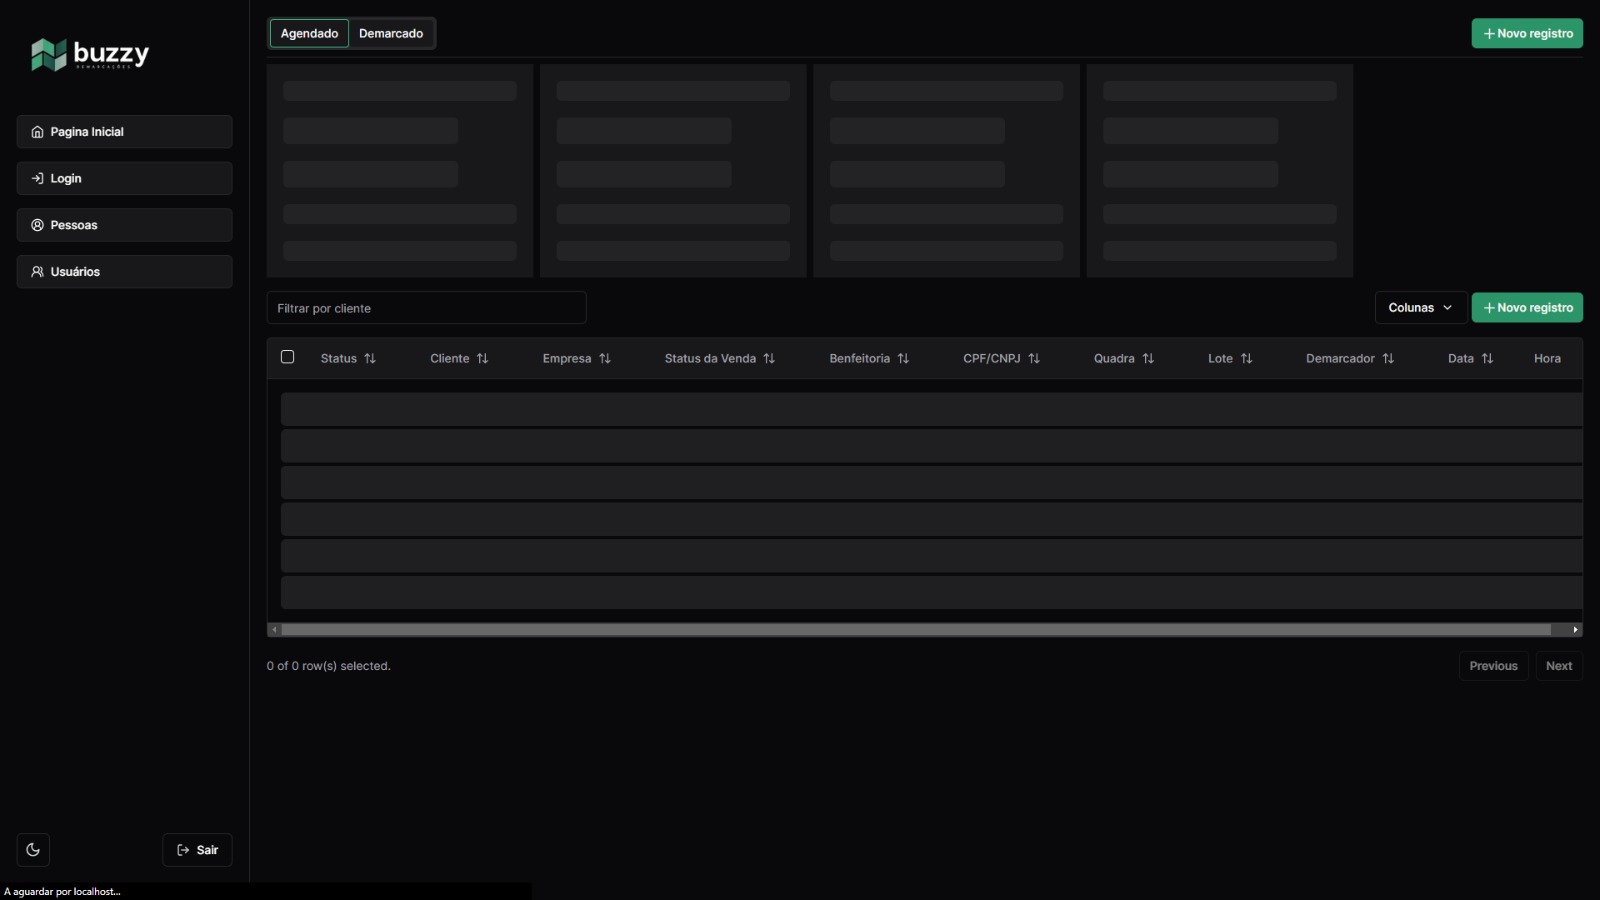The width and height of the screenshot is (1600, 900).
Task: Toggle dark mode with moon icon
Action: pyautogui.click(x=33, y=850)
